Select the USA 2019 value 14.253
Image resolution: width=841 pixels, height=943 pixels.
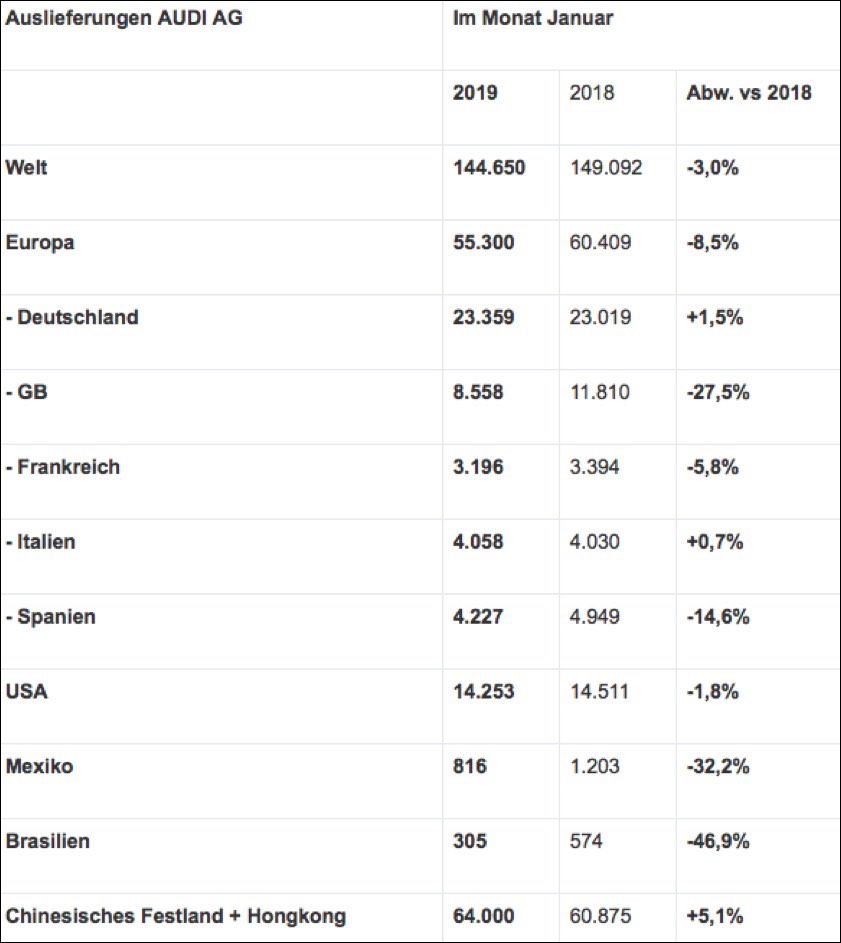(x=484, y=692)
